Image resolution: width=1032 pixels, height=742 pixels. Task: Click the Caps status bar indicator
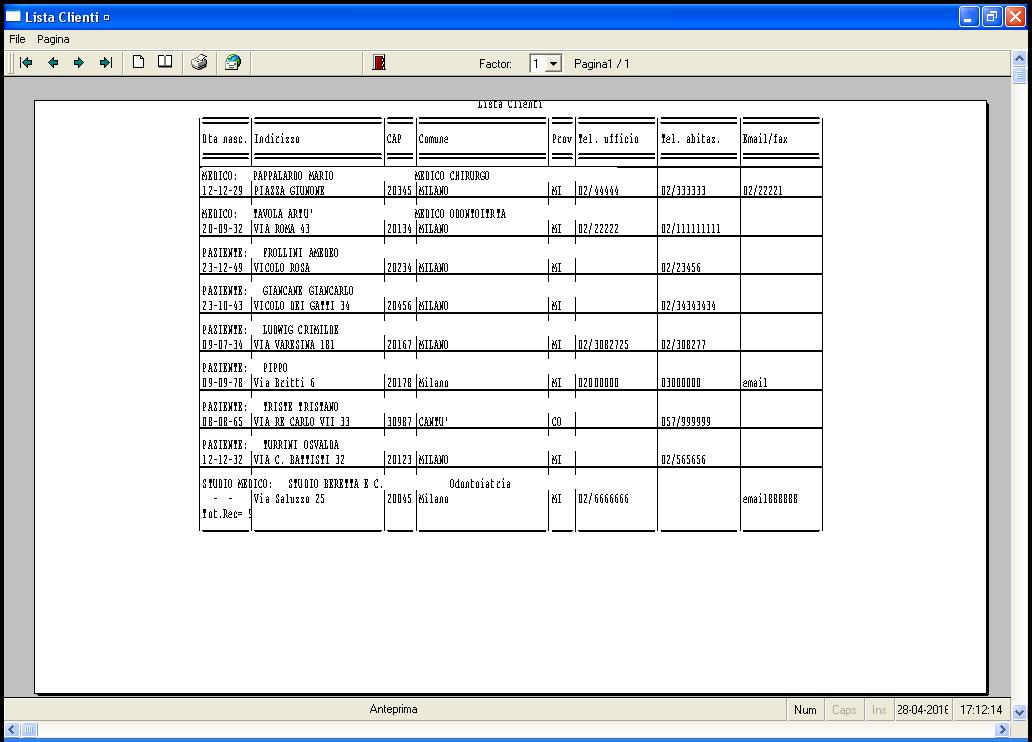(x=844, y=710)
